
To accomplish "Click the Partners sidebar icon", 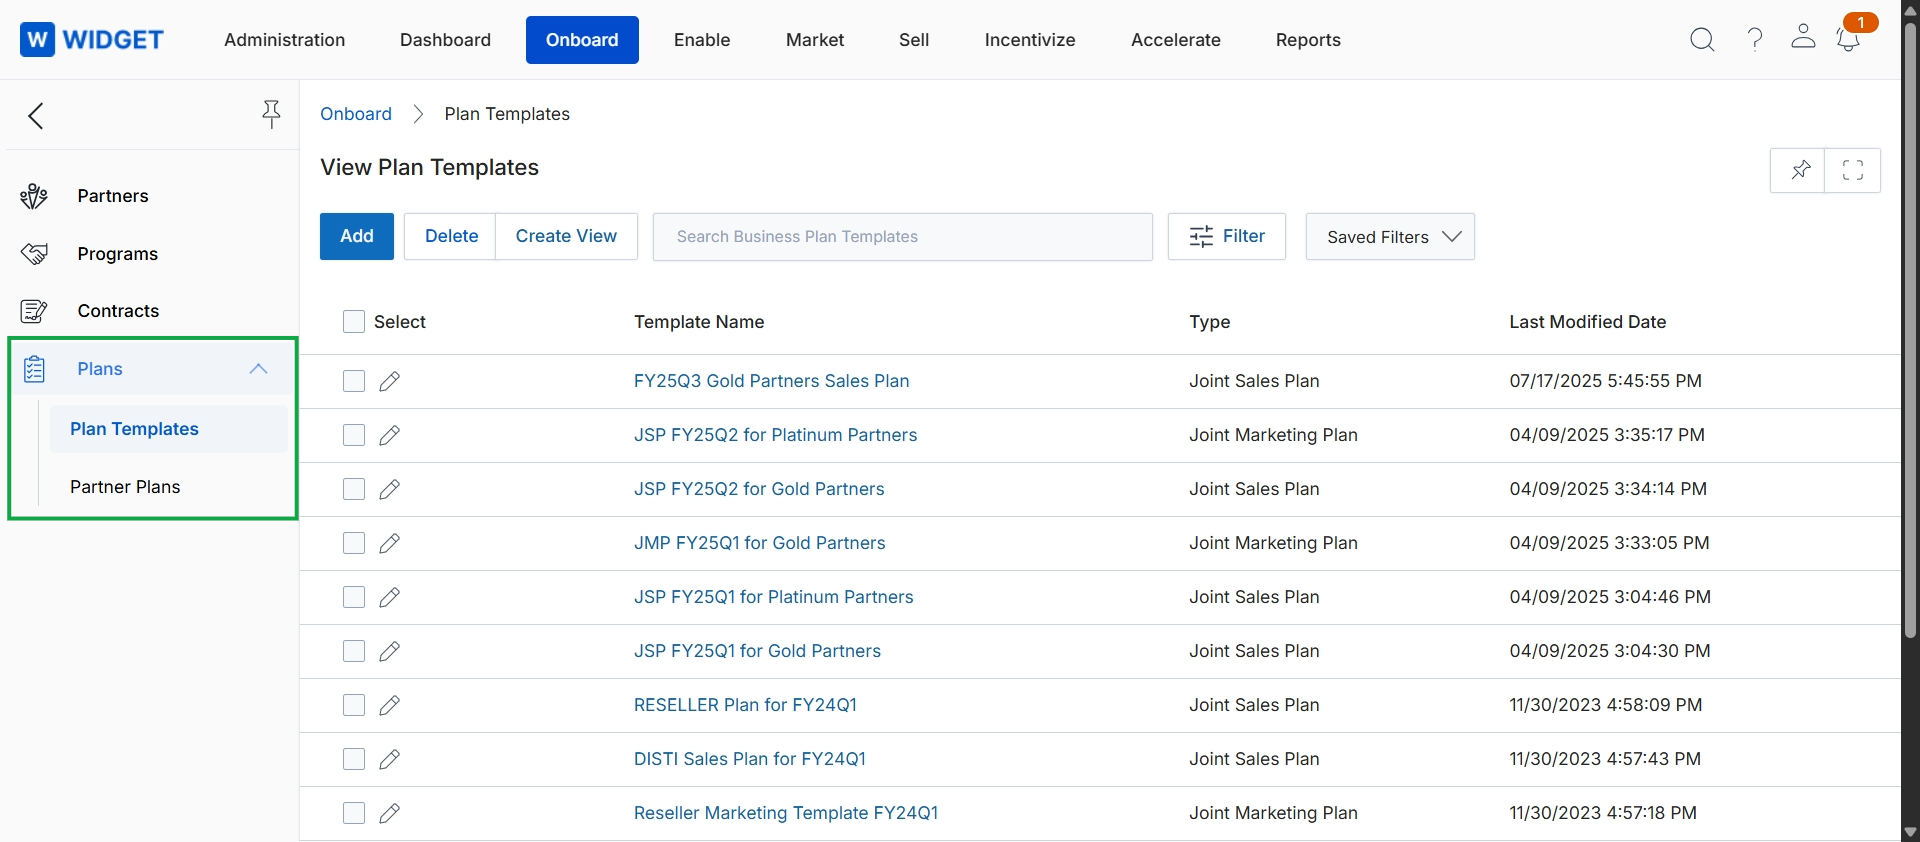I will tap(34, 196).
